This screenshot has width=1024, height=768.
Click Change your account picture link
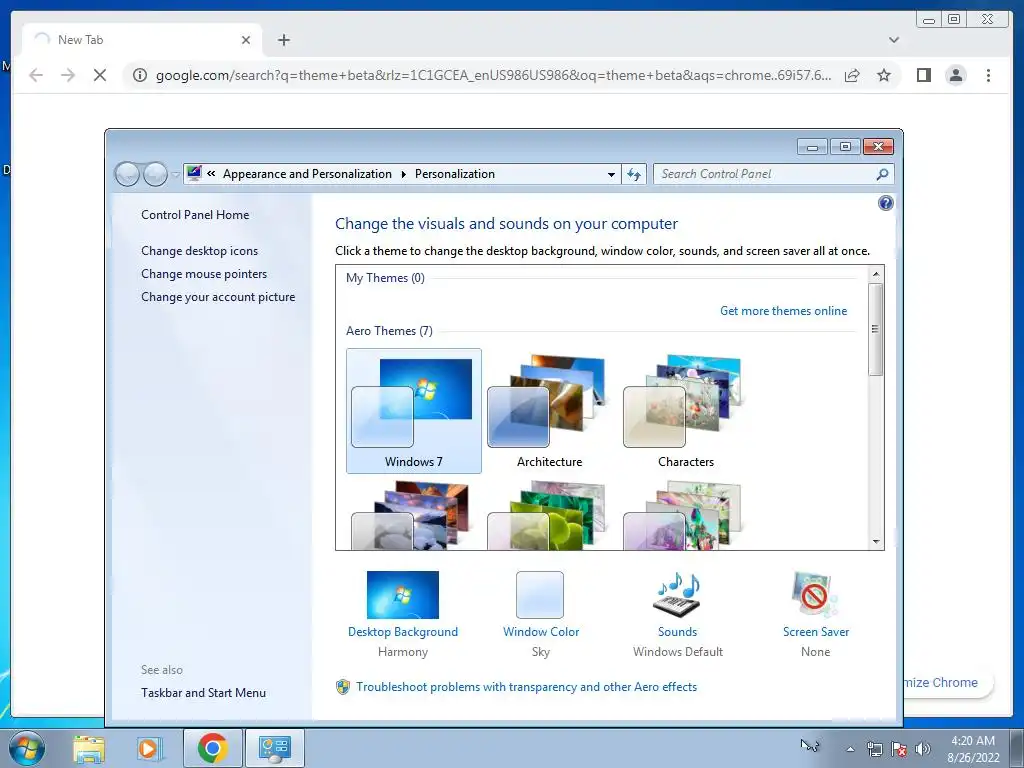tap(218, 296)
